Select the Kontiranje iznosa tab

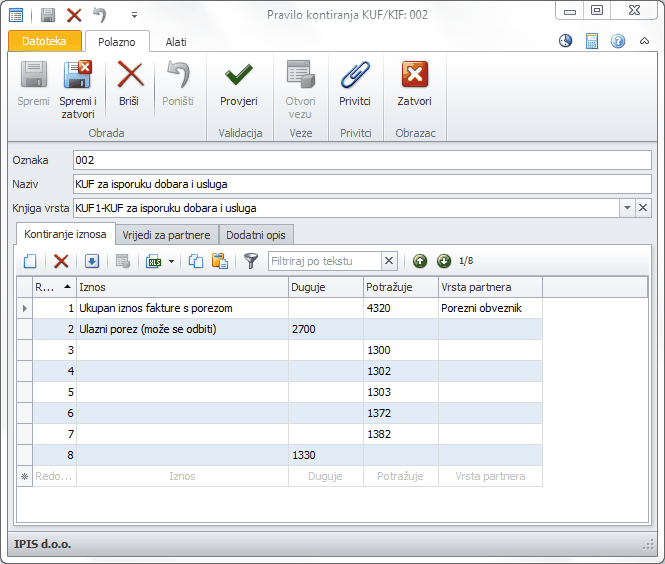[65, 234]
